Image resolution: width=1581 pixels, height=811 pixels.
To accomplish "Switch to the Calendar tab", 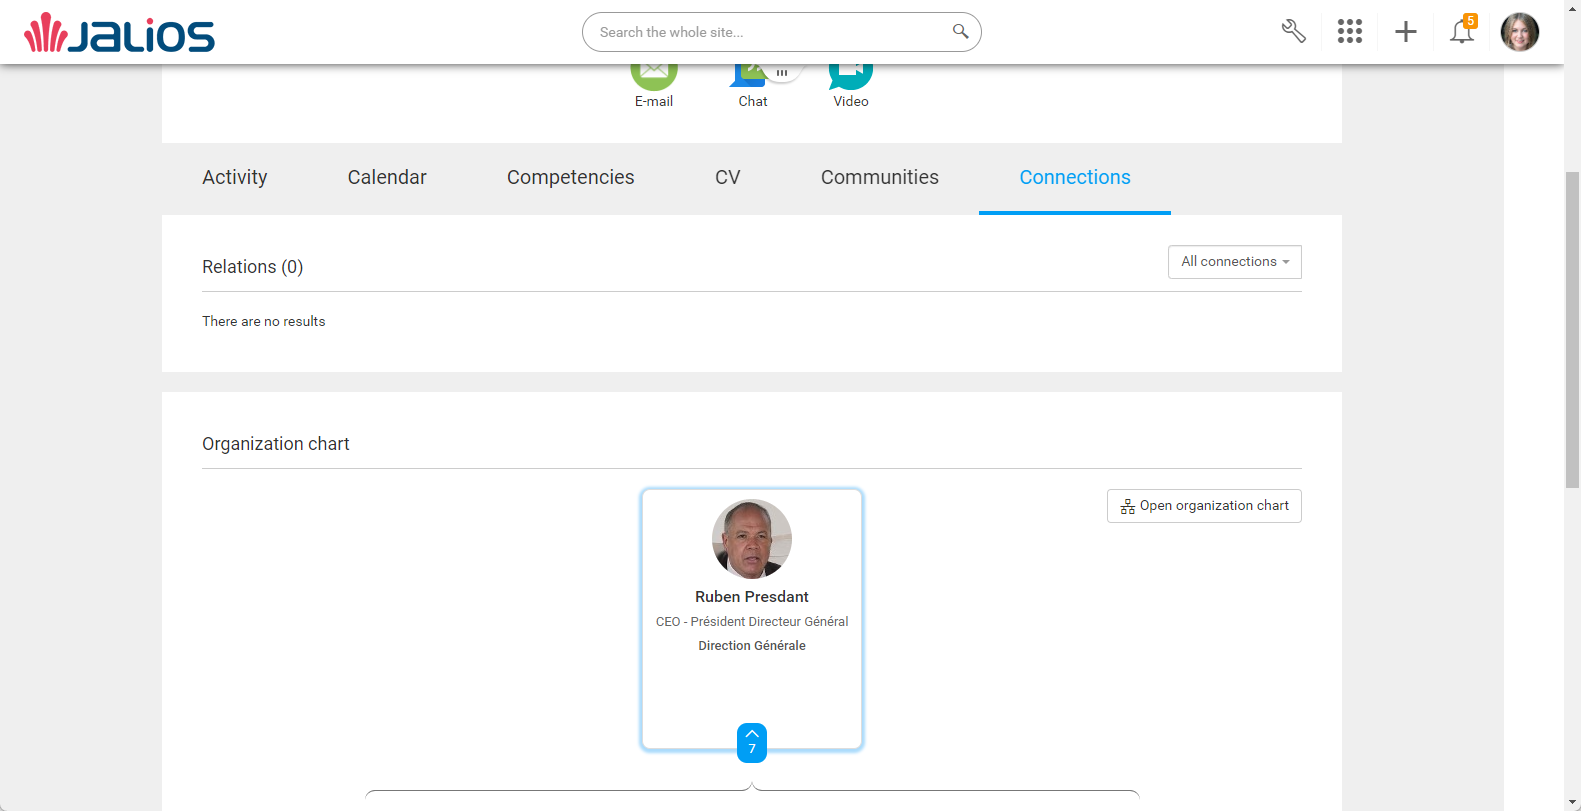I will [387, 178].
